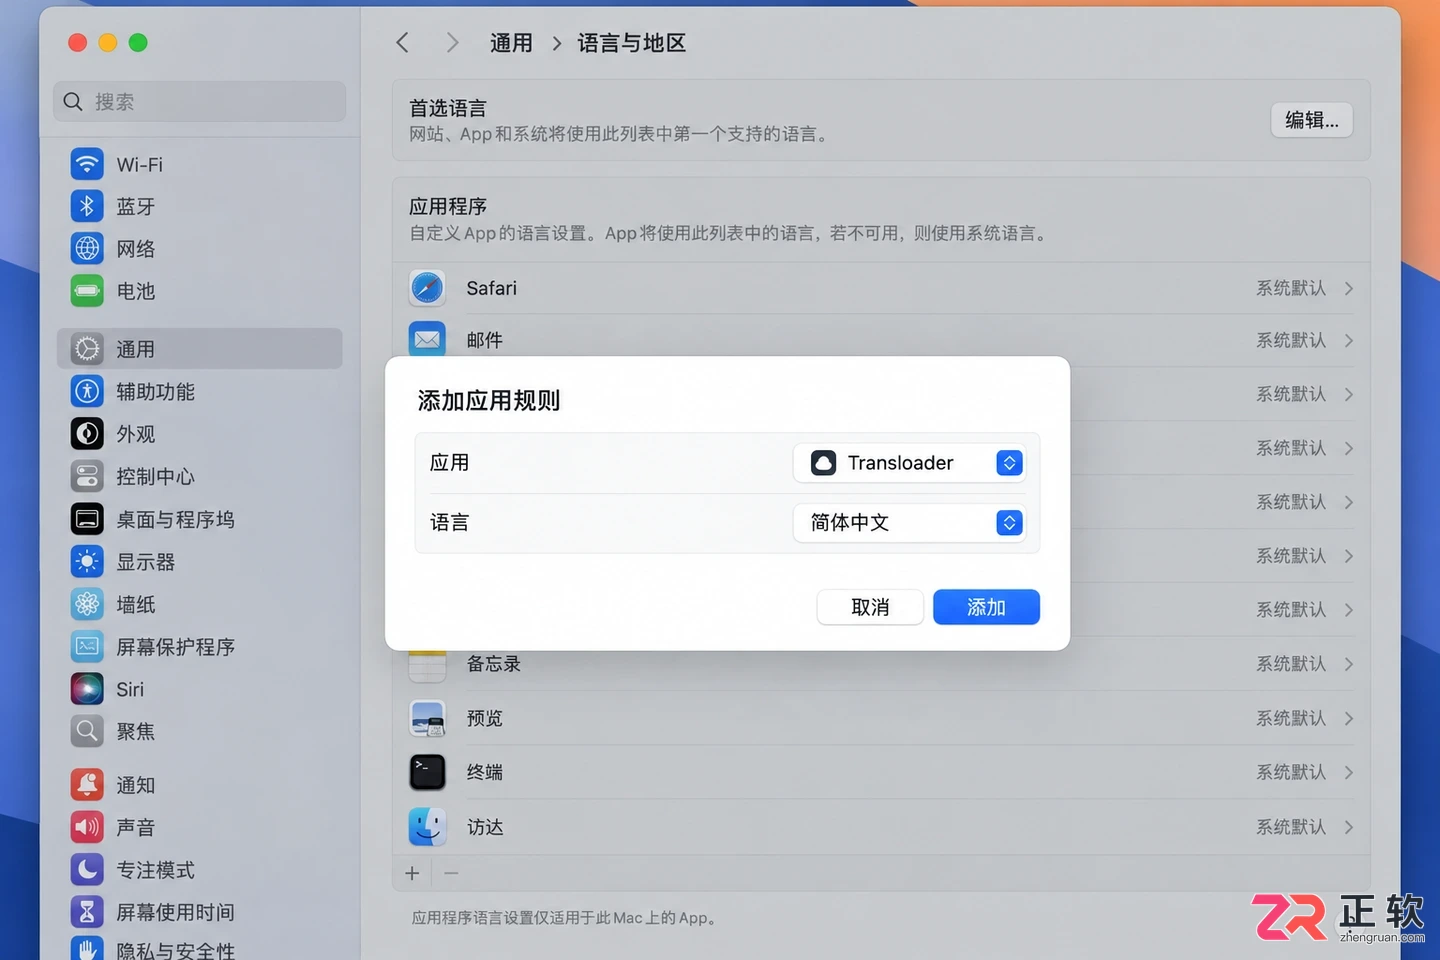Click the 编辑... button for 首选语言
This screenshot has height=960, width=1440.
tap(1312, 120)
